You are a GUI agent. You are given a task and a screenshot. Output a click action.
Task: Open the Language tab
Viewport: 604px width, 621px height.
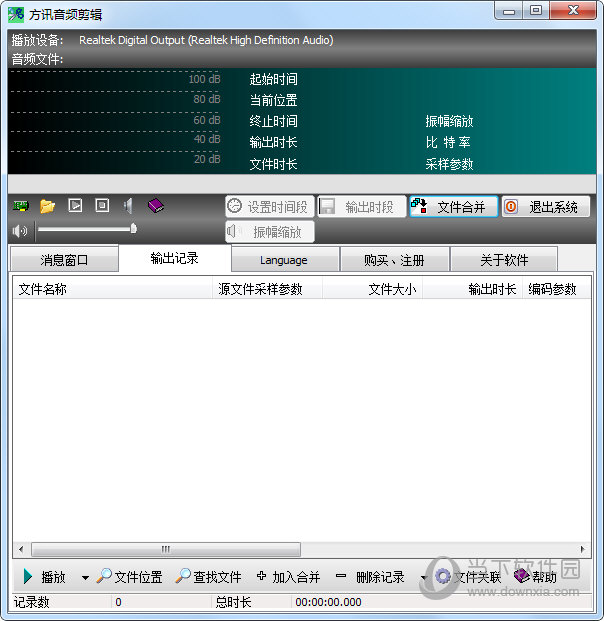tap(285, 260)
